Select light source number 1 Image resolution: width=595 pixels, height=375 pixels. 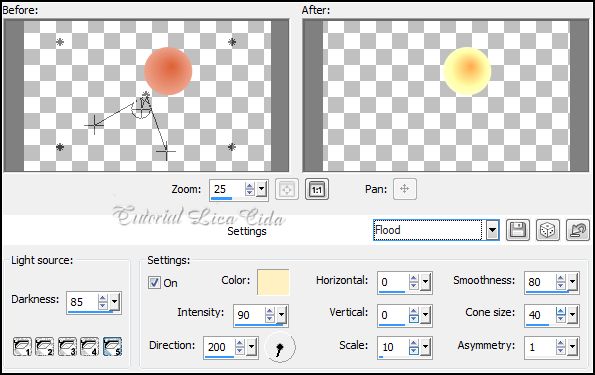22,346
